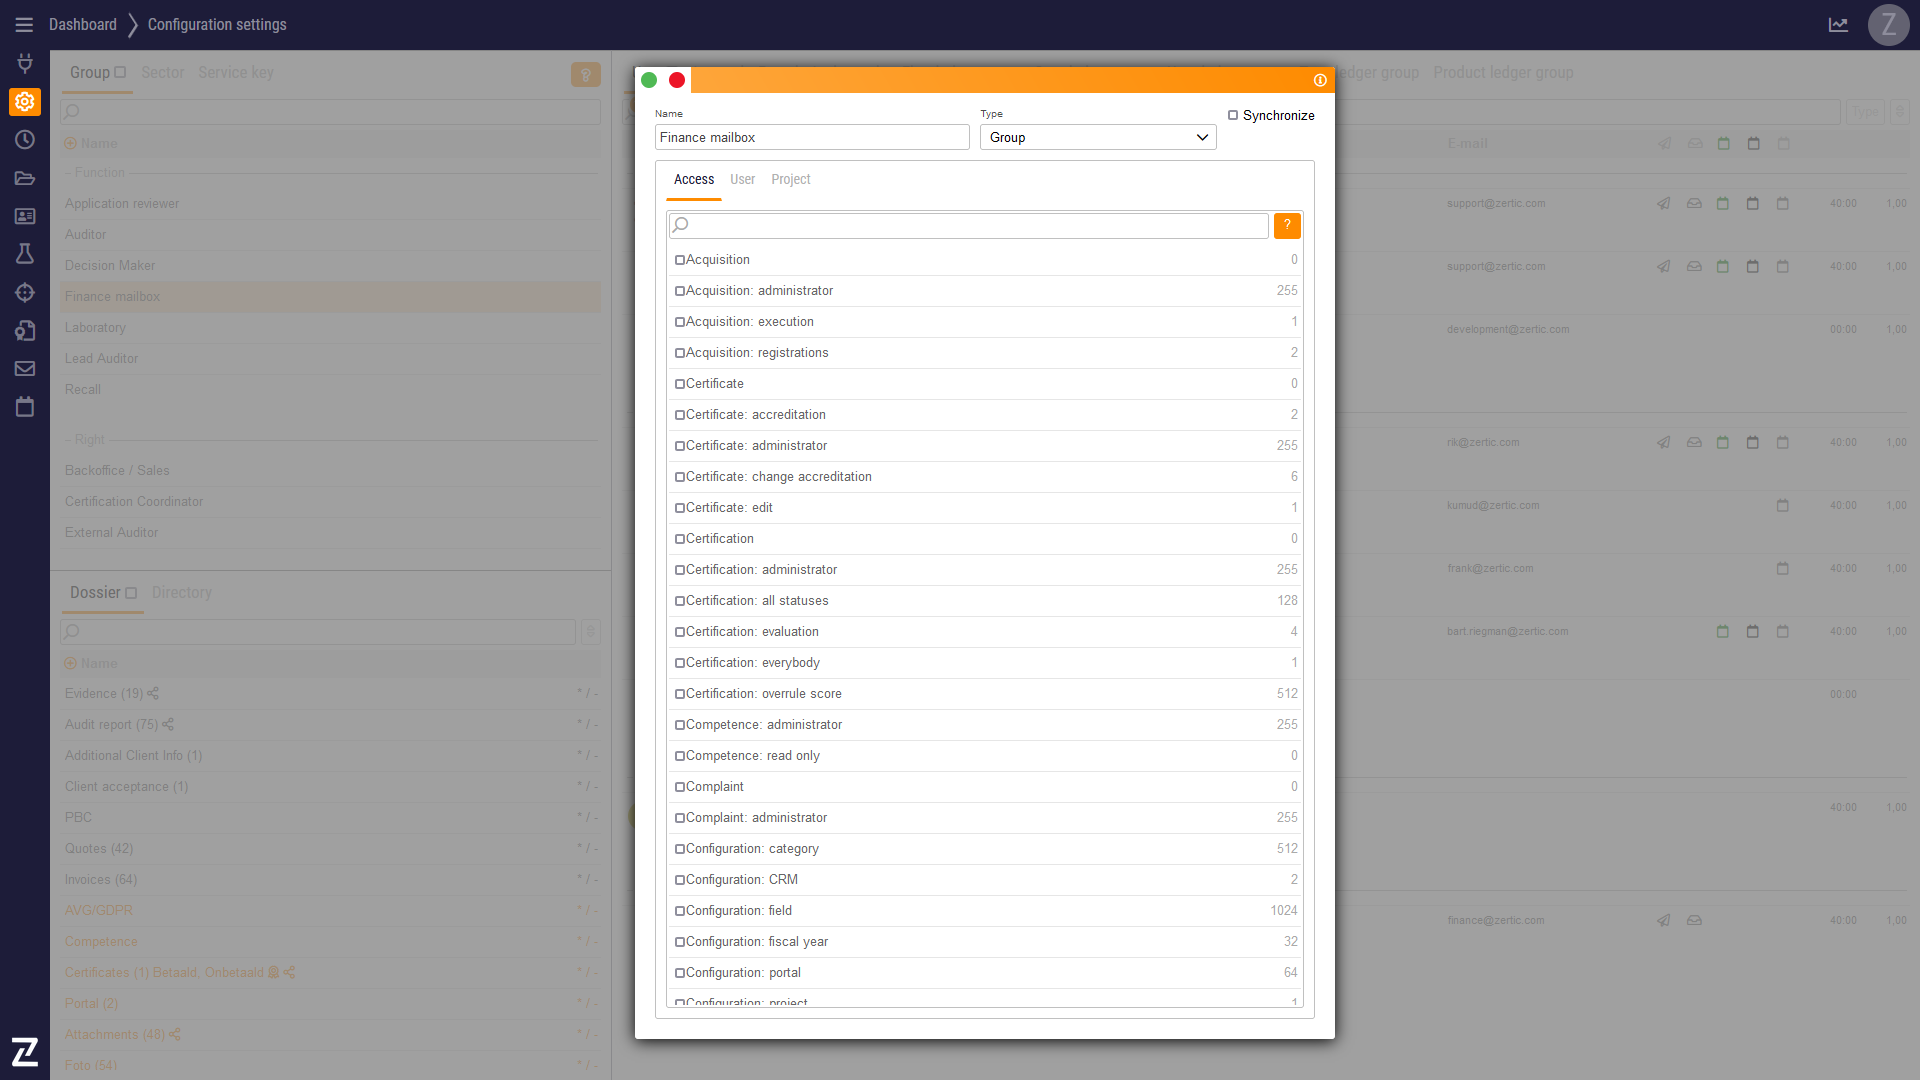Switch to the User tab
The height and width of the screenshot is (1080, 1920).
coord(742,179)
